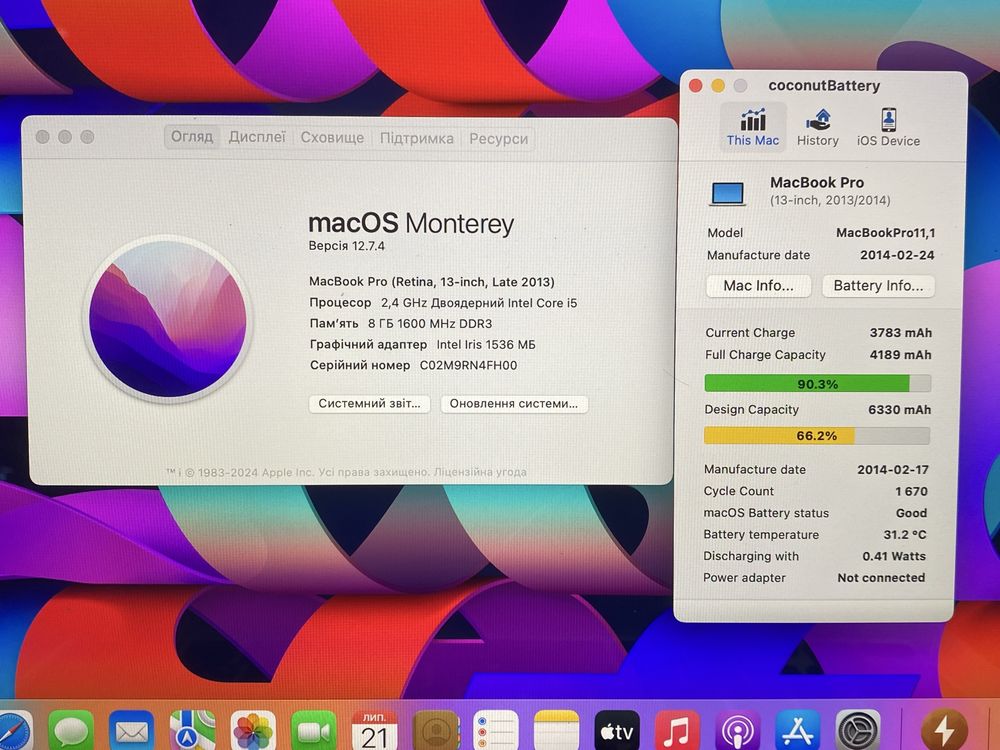Screen dimensions: 1000x750
Task: Open System Preferences from the Dock
Action: point(858,731)
